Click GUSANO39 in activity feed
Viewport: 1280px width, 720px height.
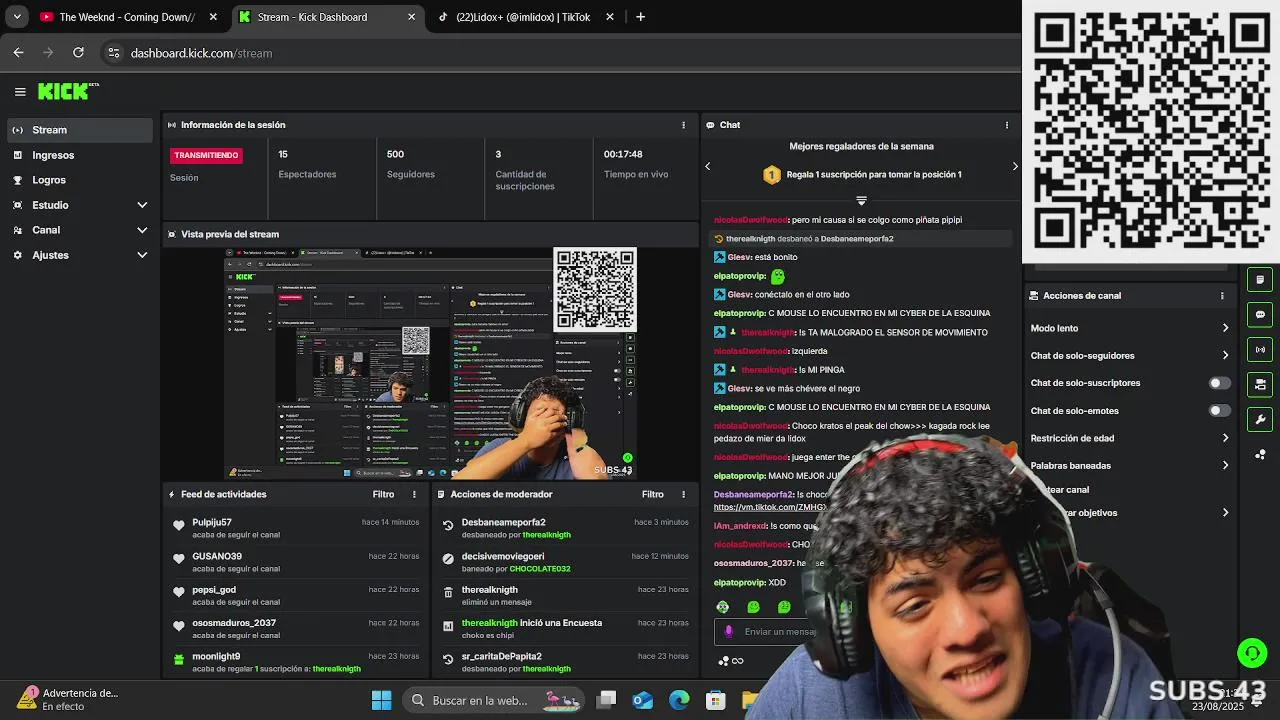(217, 556)
